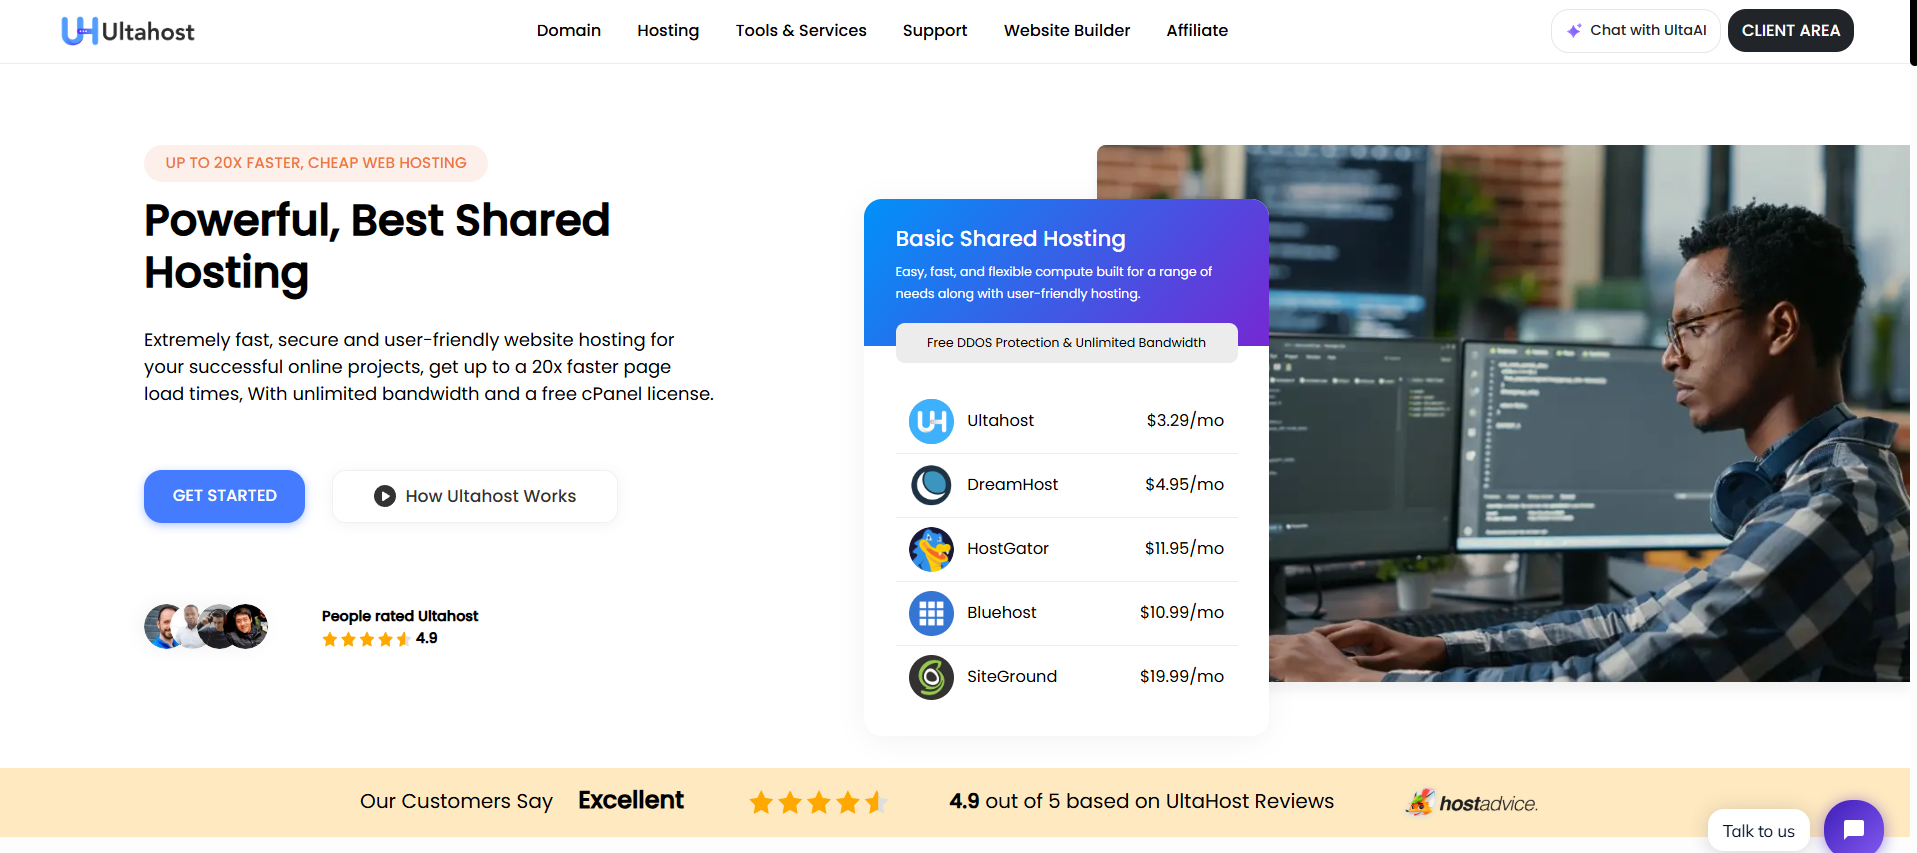Screen dimensions: 1917x853
Task: Click the GET STARTED button
Action: [x=224, y=496]
